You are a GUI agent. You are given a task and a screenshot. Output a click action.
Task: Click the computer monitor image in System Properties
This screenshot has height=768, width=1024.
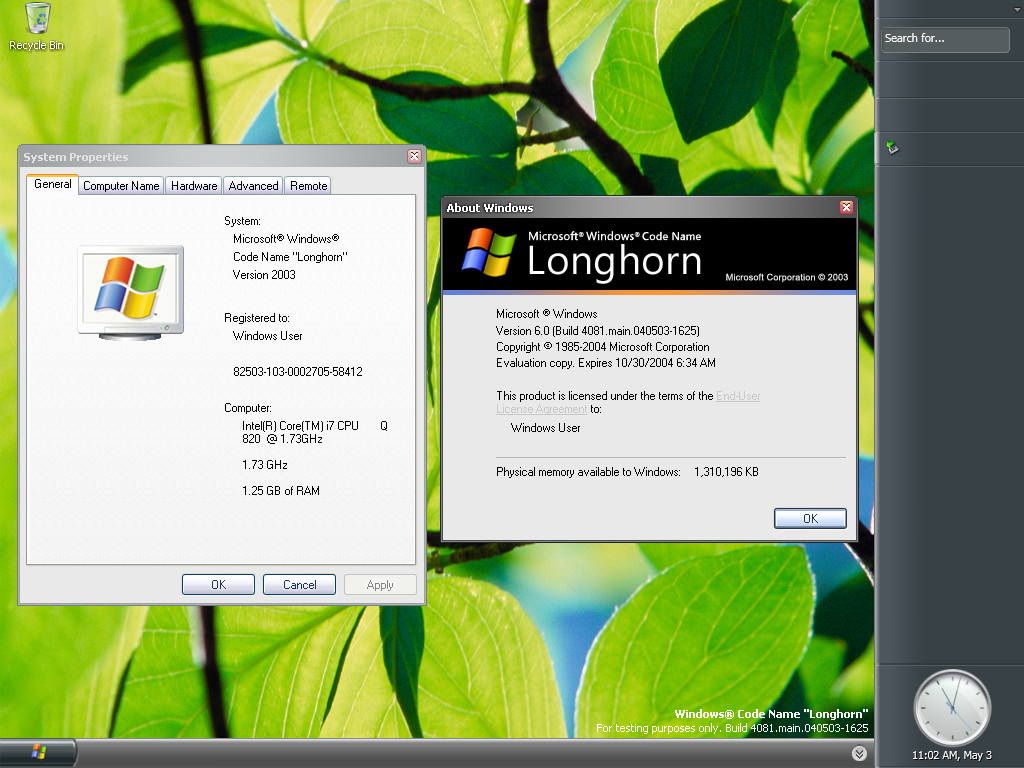(x=131, y=293)
